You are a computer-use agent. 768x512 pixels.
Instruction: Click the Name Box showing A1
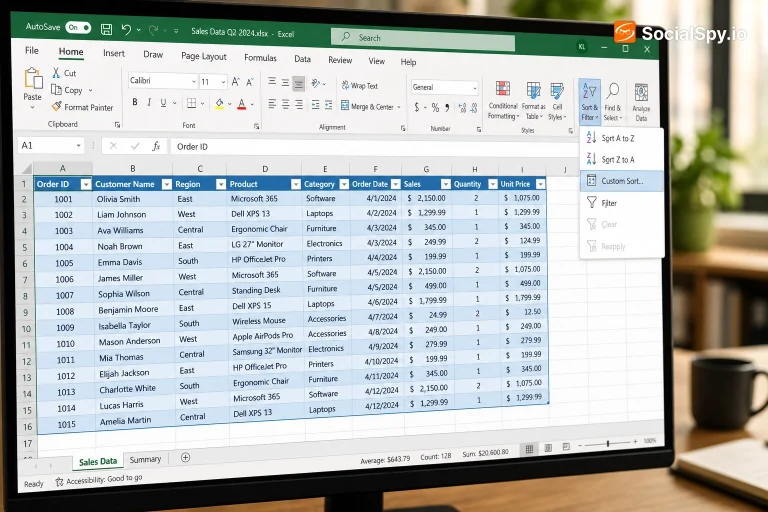51,146
